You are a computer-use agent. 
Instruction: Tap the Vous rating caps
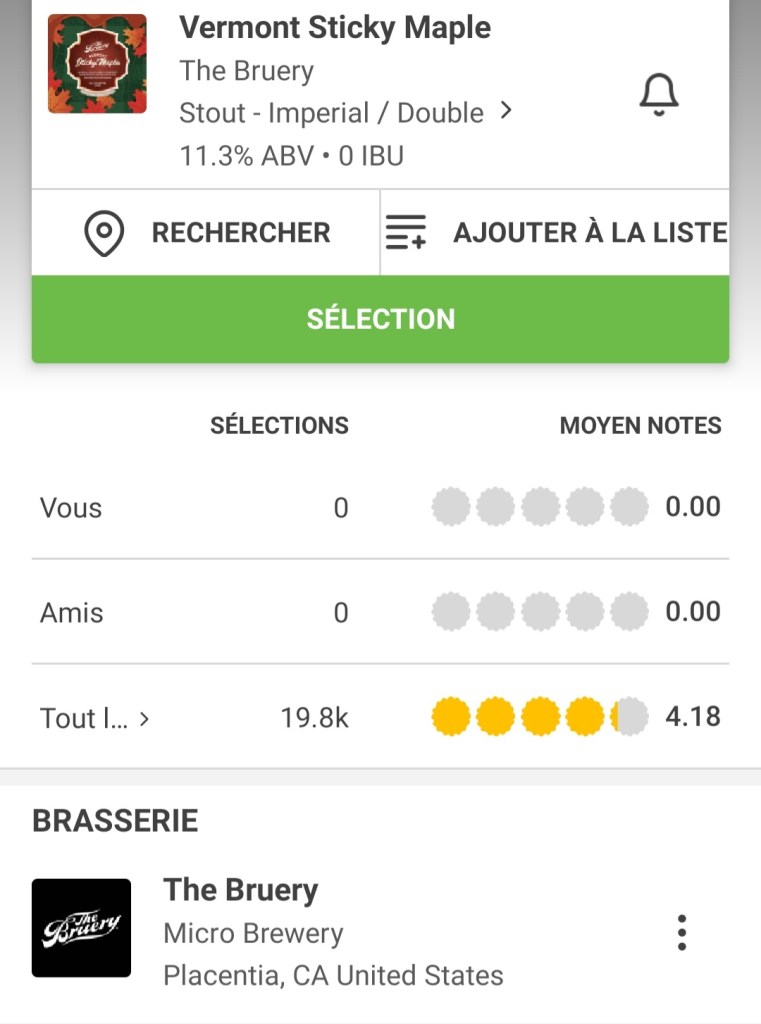click(539, 508)
